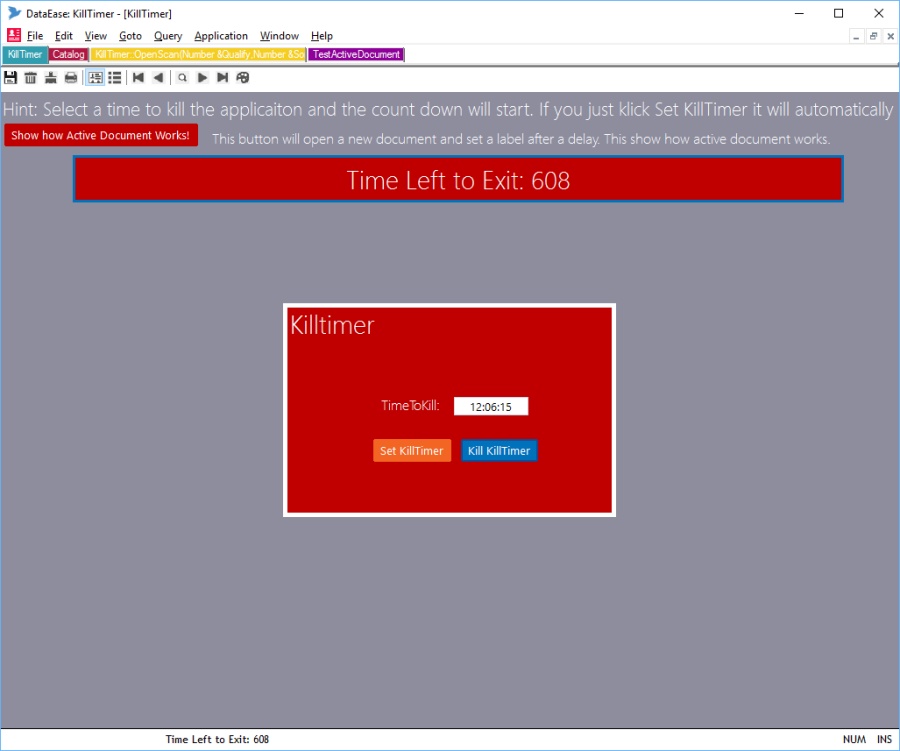Click the NUM status indicator
The height and width of the screenshot is (751, 900).
pyautogui.click(x=854, y=740)
